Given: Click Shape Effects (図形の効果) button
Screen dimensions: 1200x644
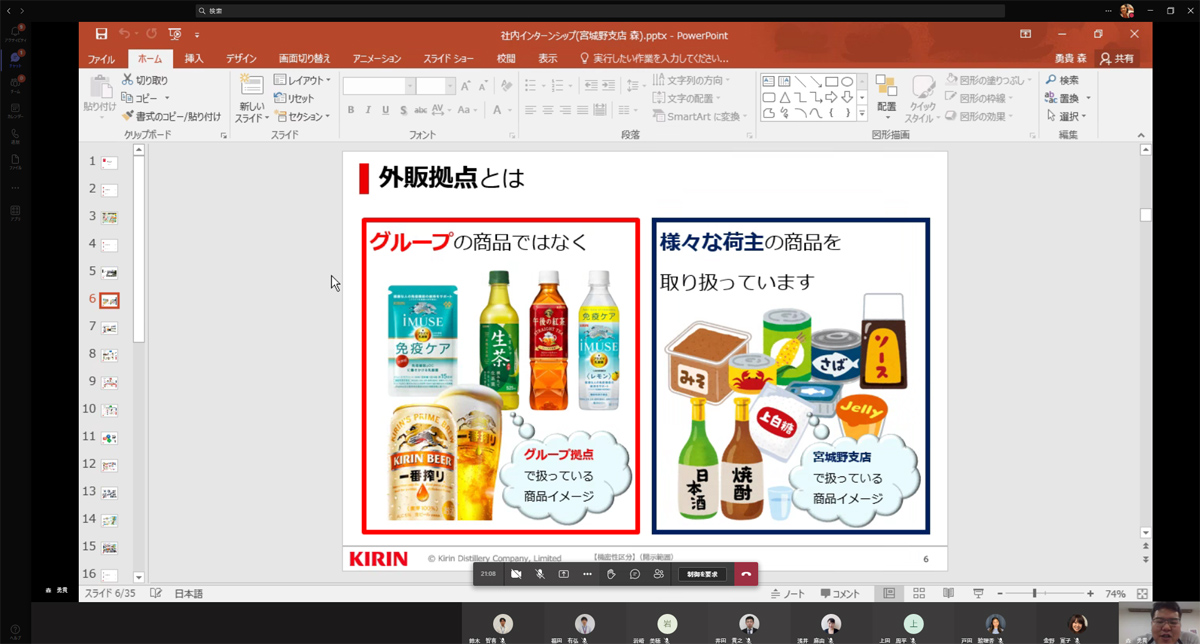Looking at the screenshot, I should pyautogui.click(x=979, y=116).
